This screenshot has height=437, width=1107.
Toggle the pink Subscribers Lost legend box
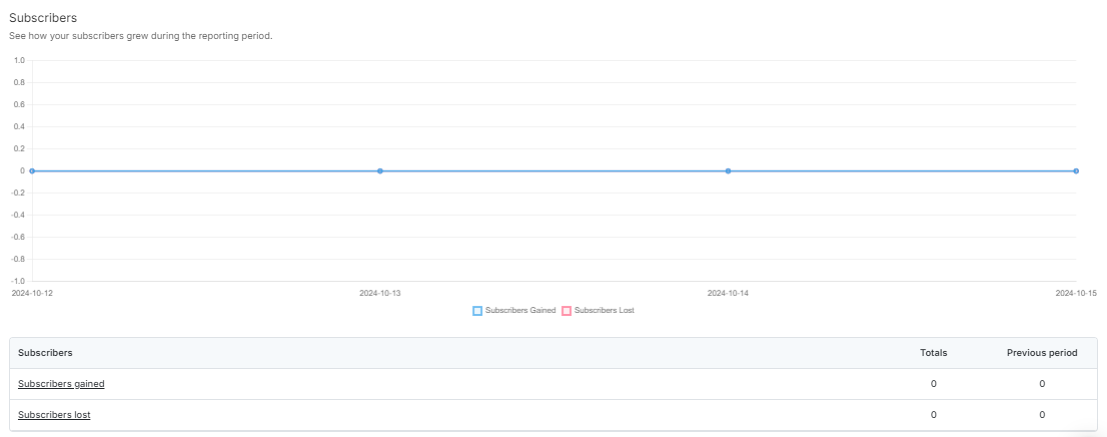click(x=566, y=311)
